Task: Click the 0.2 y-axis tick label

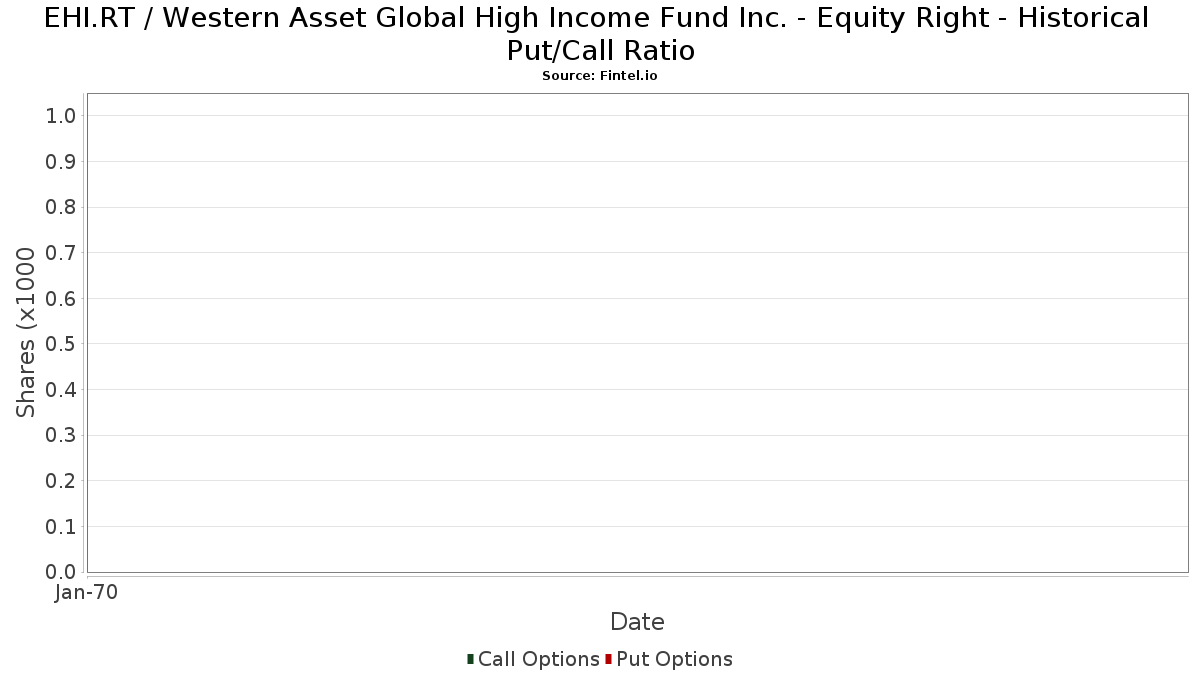Action: pyautogui.click(x=62, y=481)
